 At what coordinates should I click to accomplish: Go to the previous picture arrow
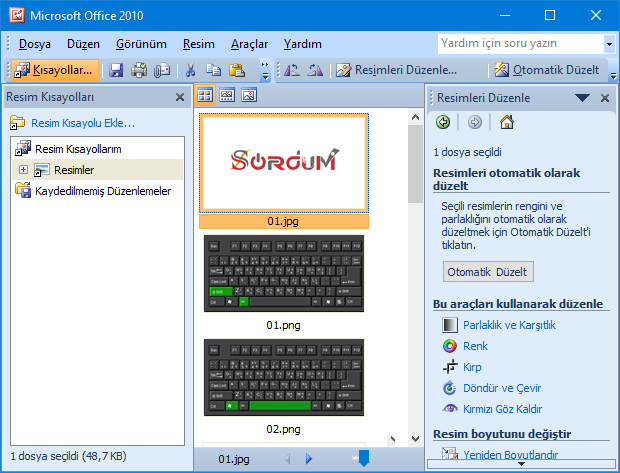287,459
